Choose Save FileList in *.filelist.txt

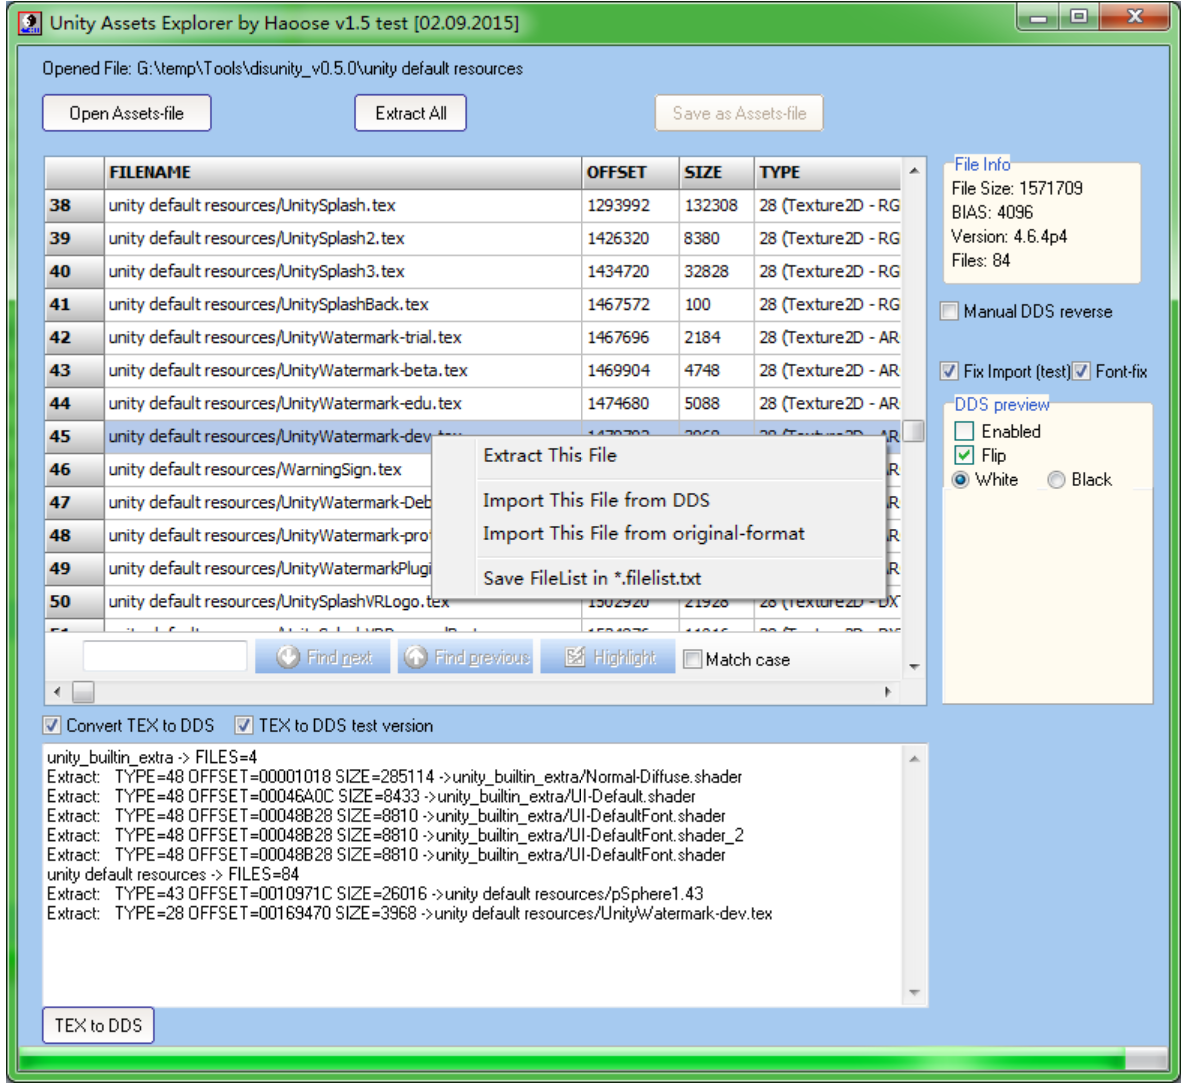pyautogui.click(x=658, y=578)
